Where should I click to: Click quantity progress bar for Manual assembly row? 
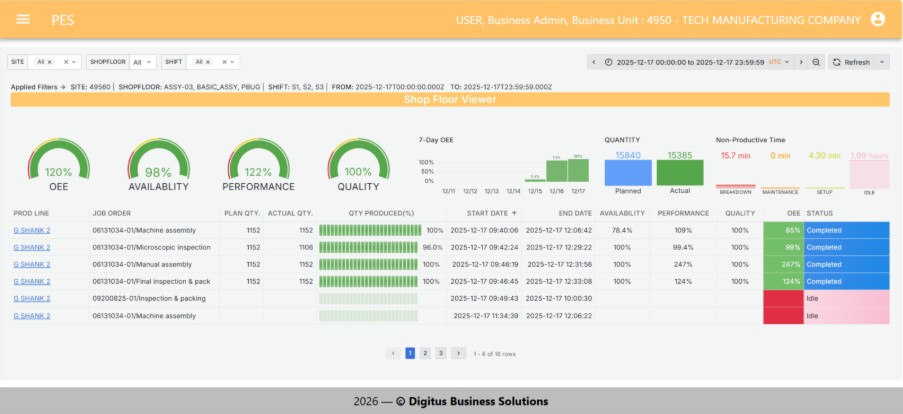370,264
